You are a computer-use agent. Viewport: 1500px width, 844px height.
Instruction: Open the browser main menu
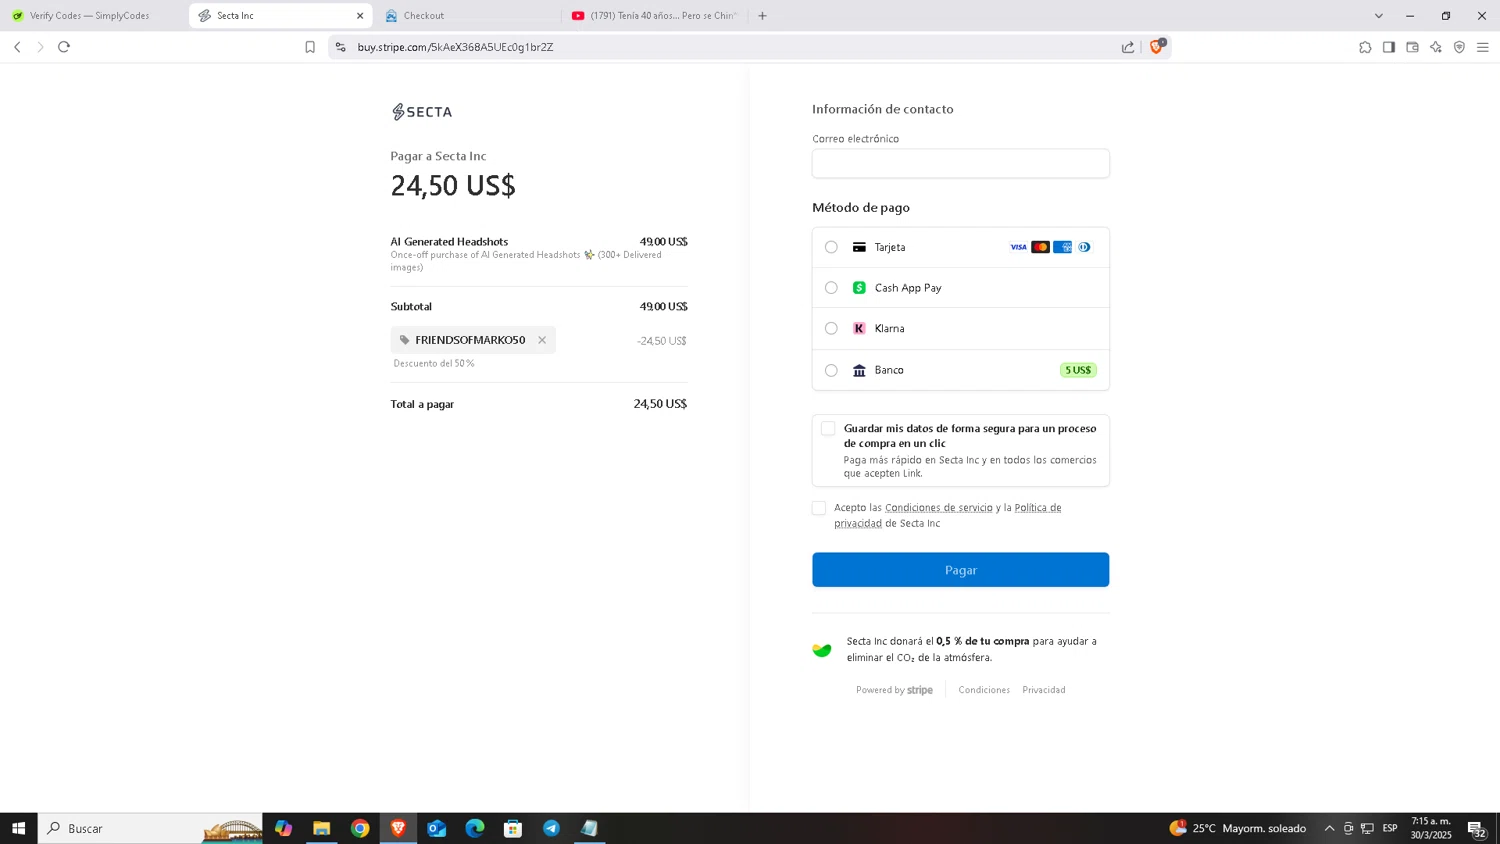click(1483, 47)
